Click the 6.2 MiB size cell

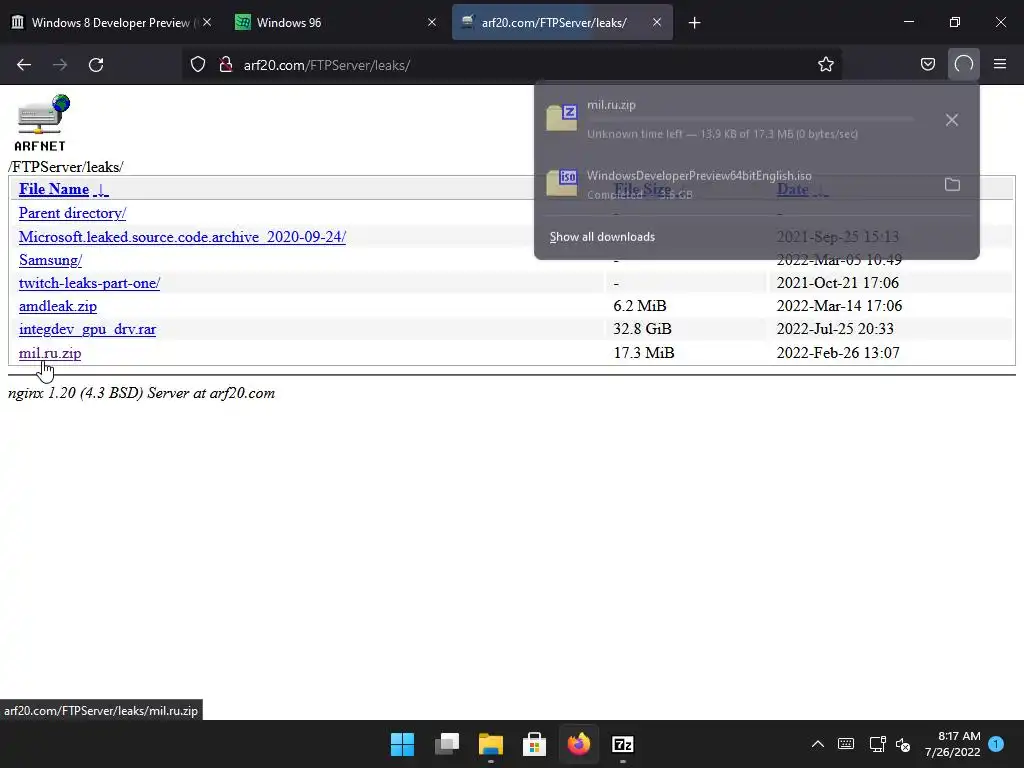tap(640, 306)
